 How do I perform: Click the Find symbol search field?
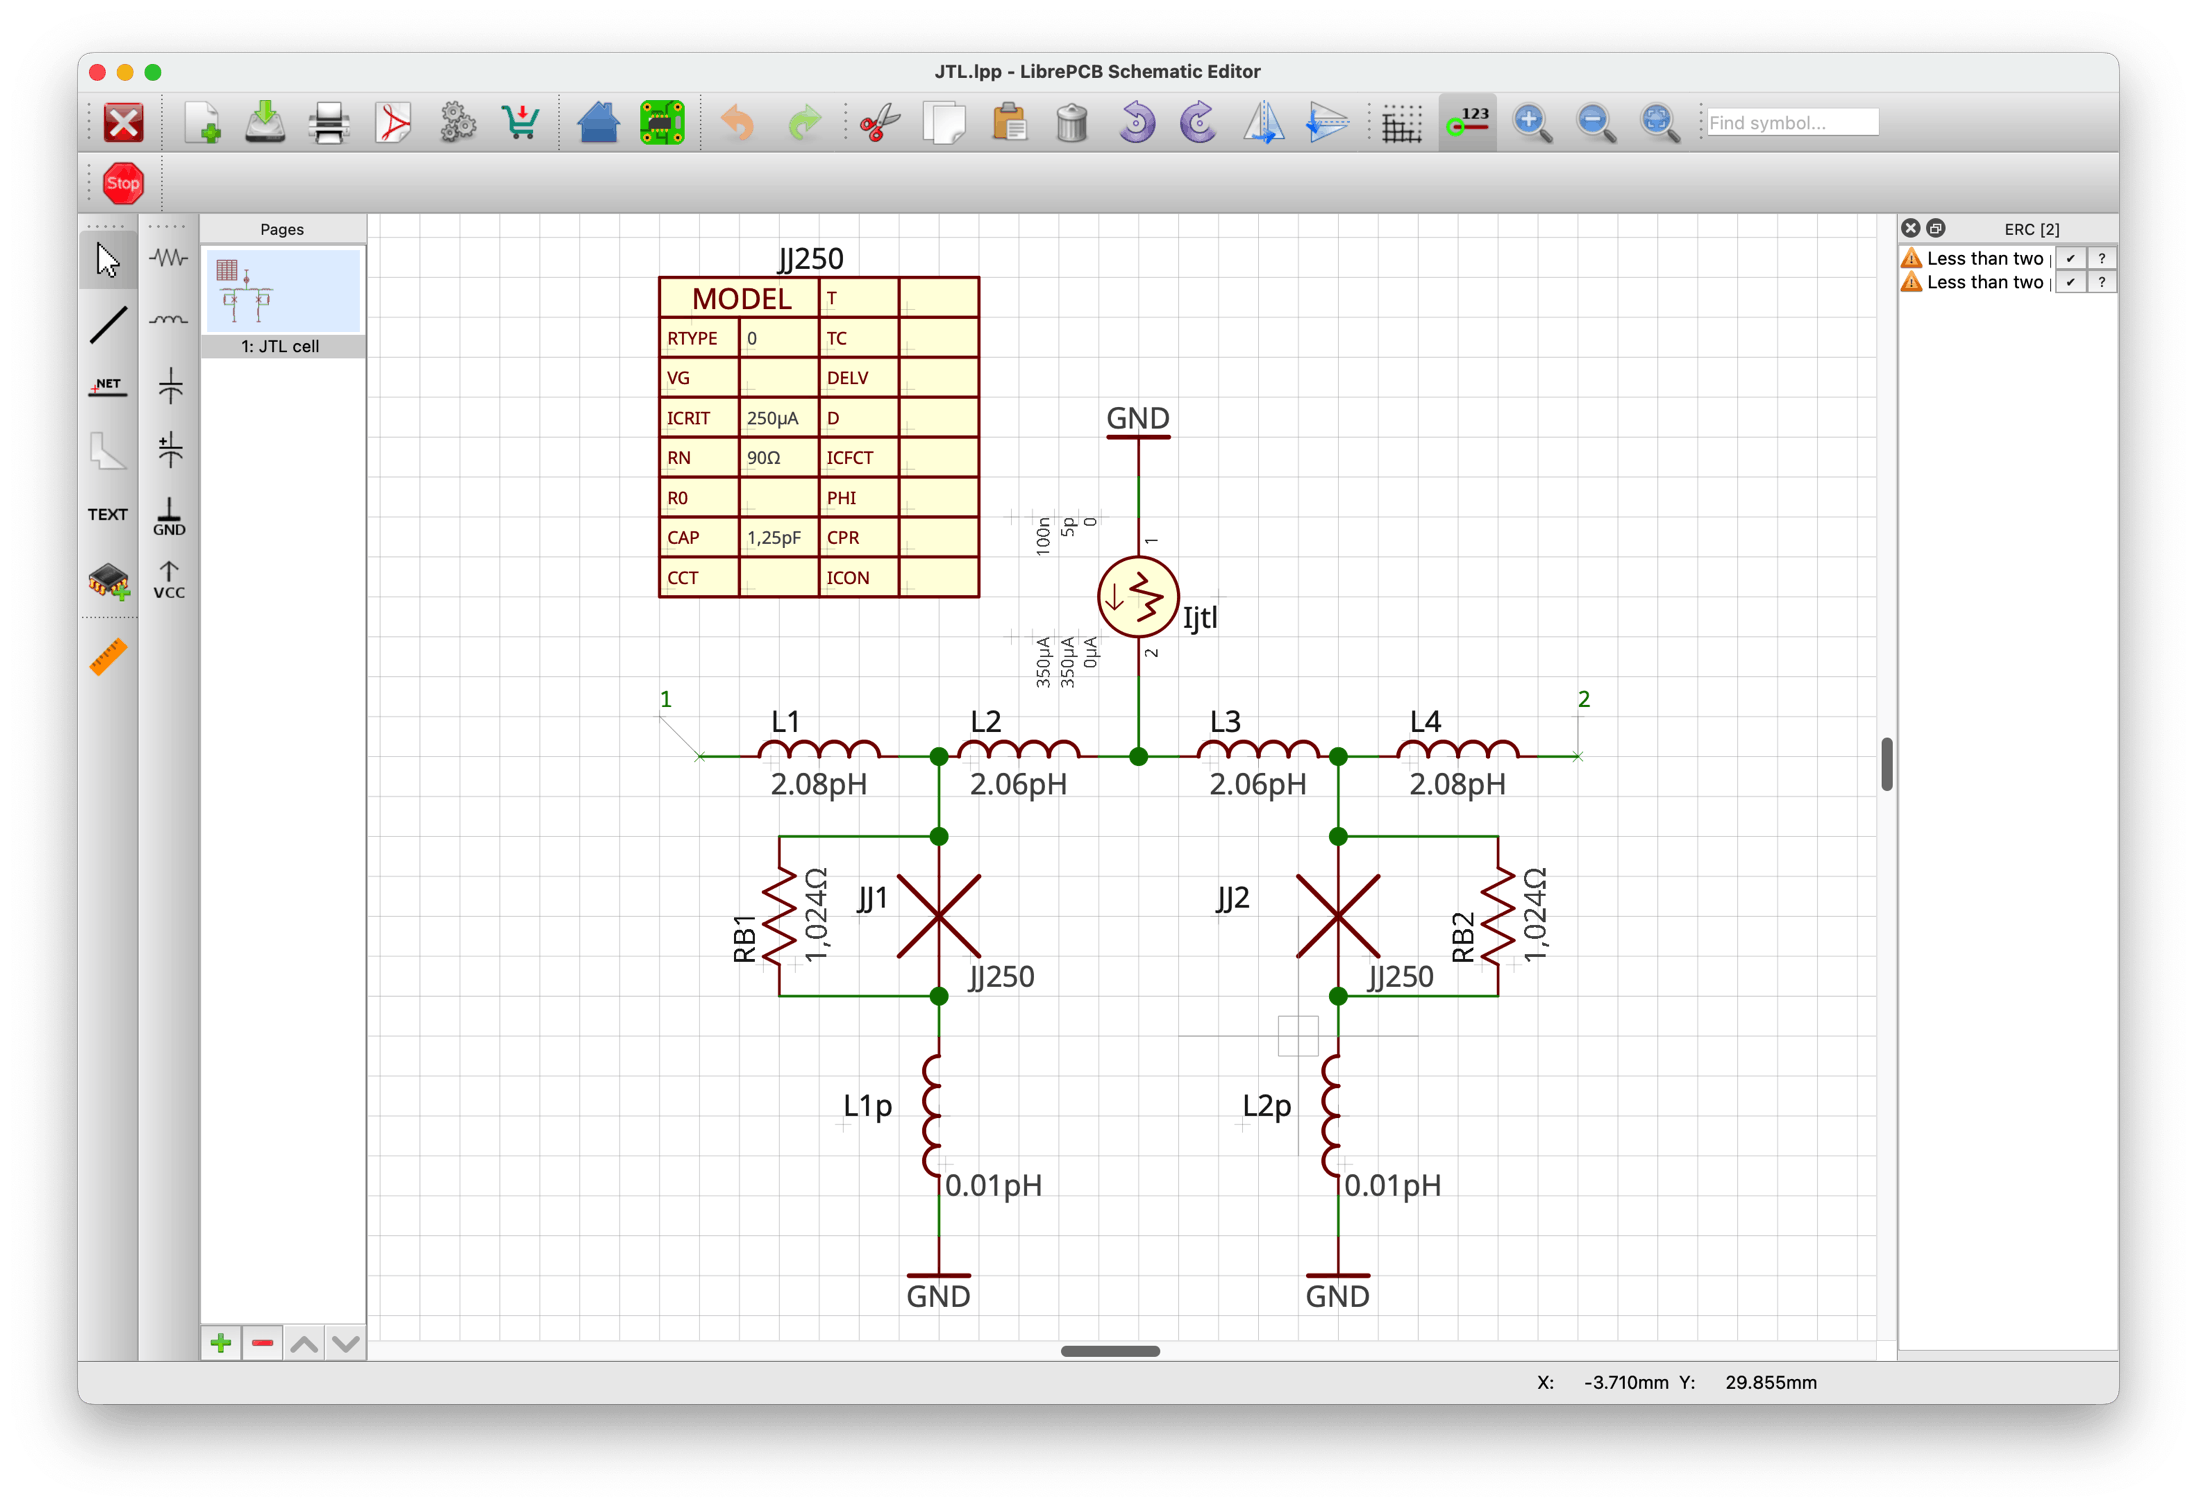(x=1791, y=123)
